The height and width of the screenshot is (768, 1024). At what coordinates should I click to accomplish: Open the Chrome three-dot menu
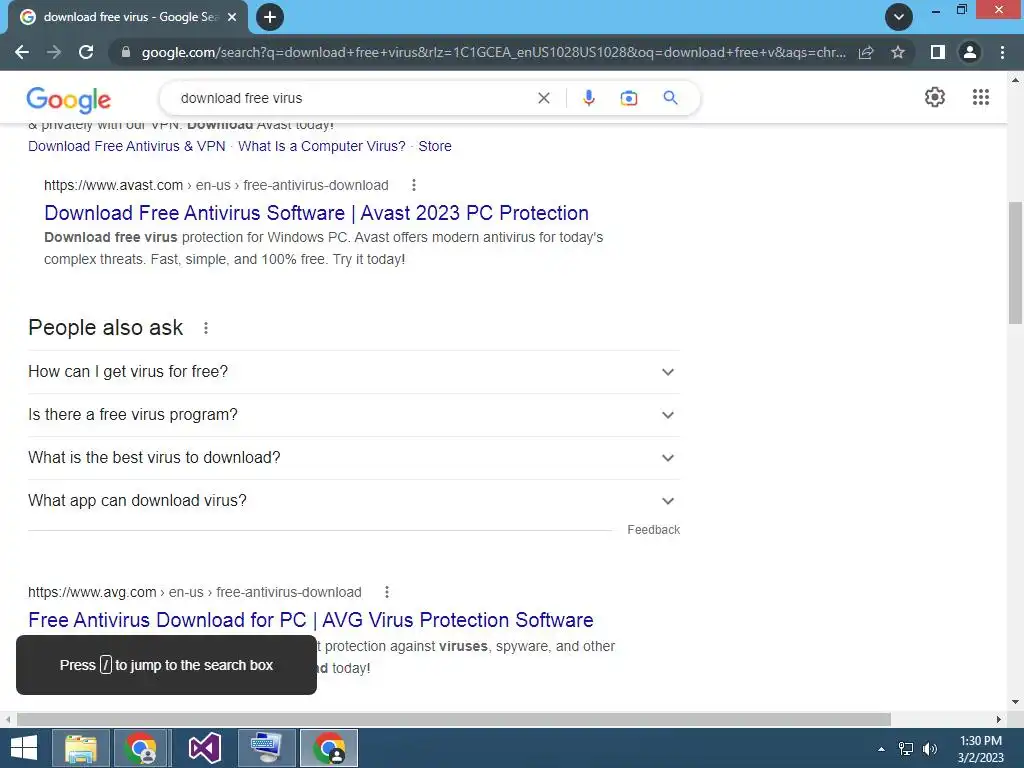click(x=1002, y=52)
